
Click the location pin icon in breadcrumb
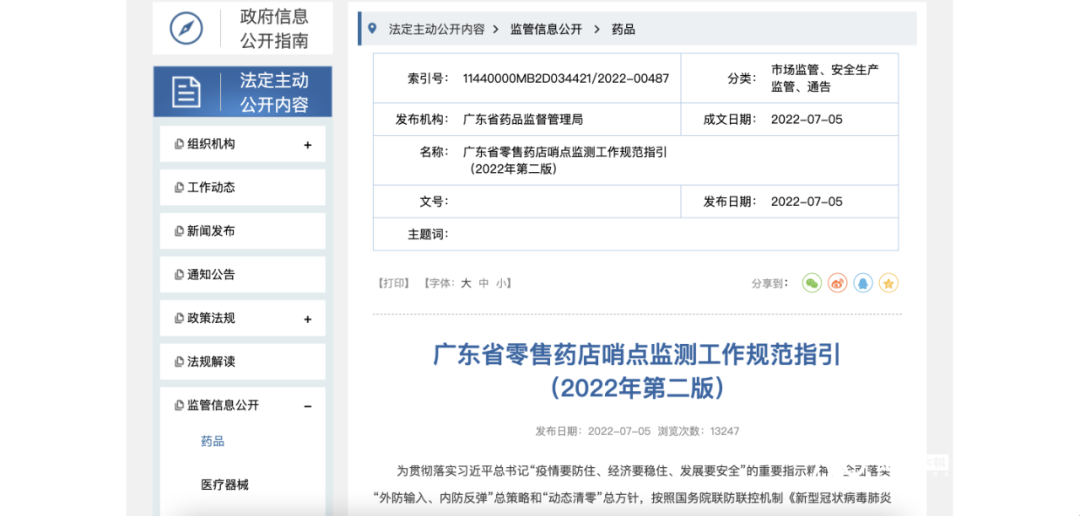(x=373, y=29)
